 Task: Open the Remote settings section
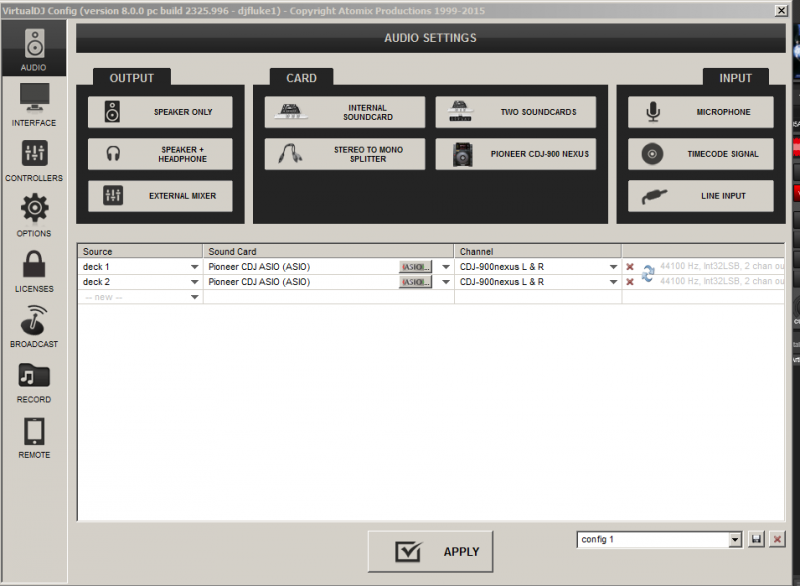34,437
